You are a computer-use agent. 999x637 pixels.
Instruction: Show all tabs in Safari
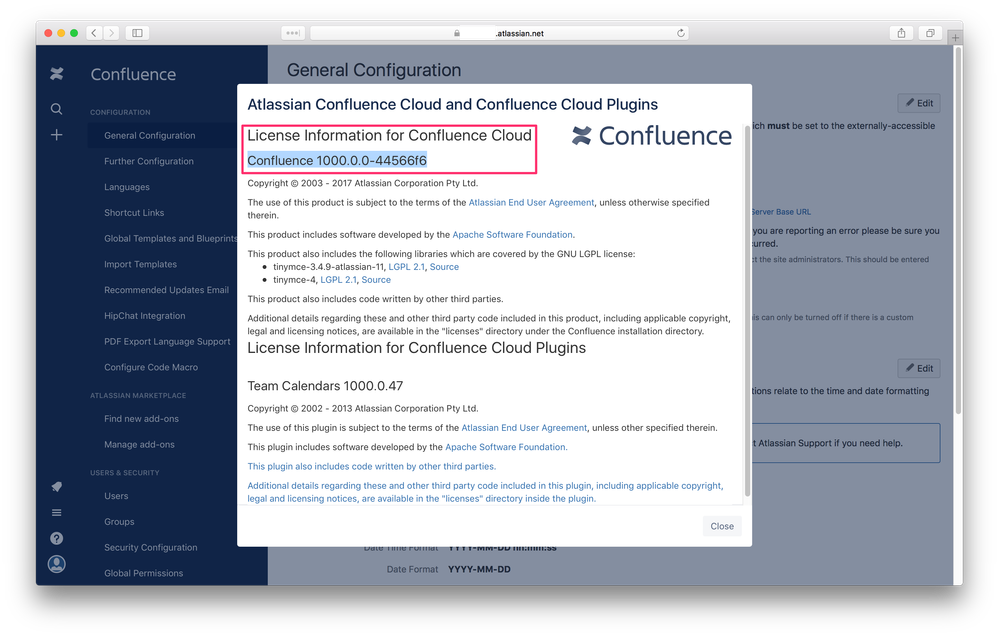tap(930, 33)
